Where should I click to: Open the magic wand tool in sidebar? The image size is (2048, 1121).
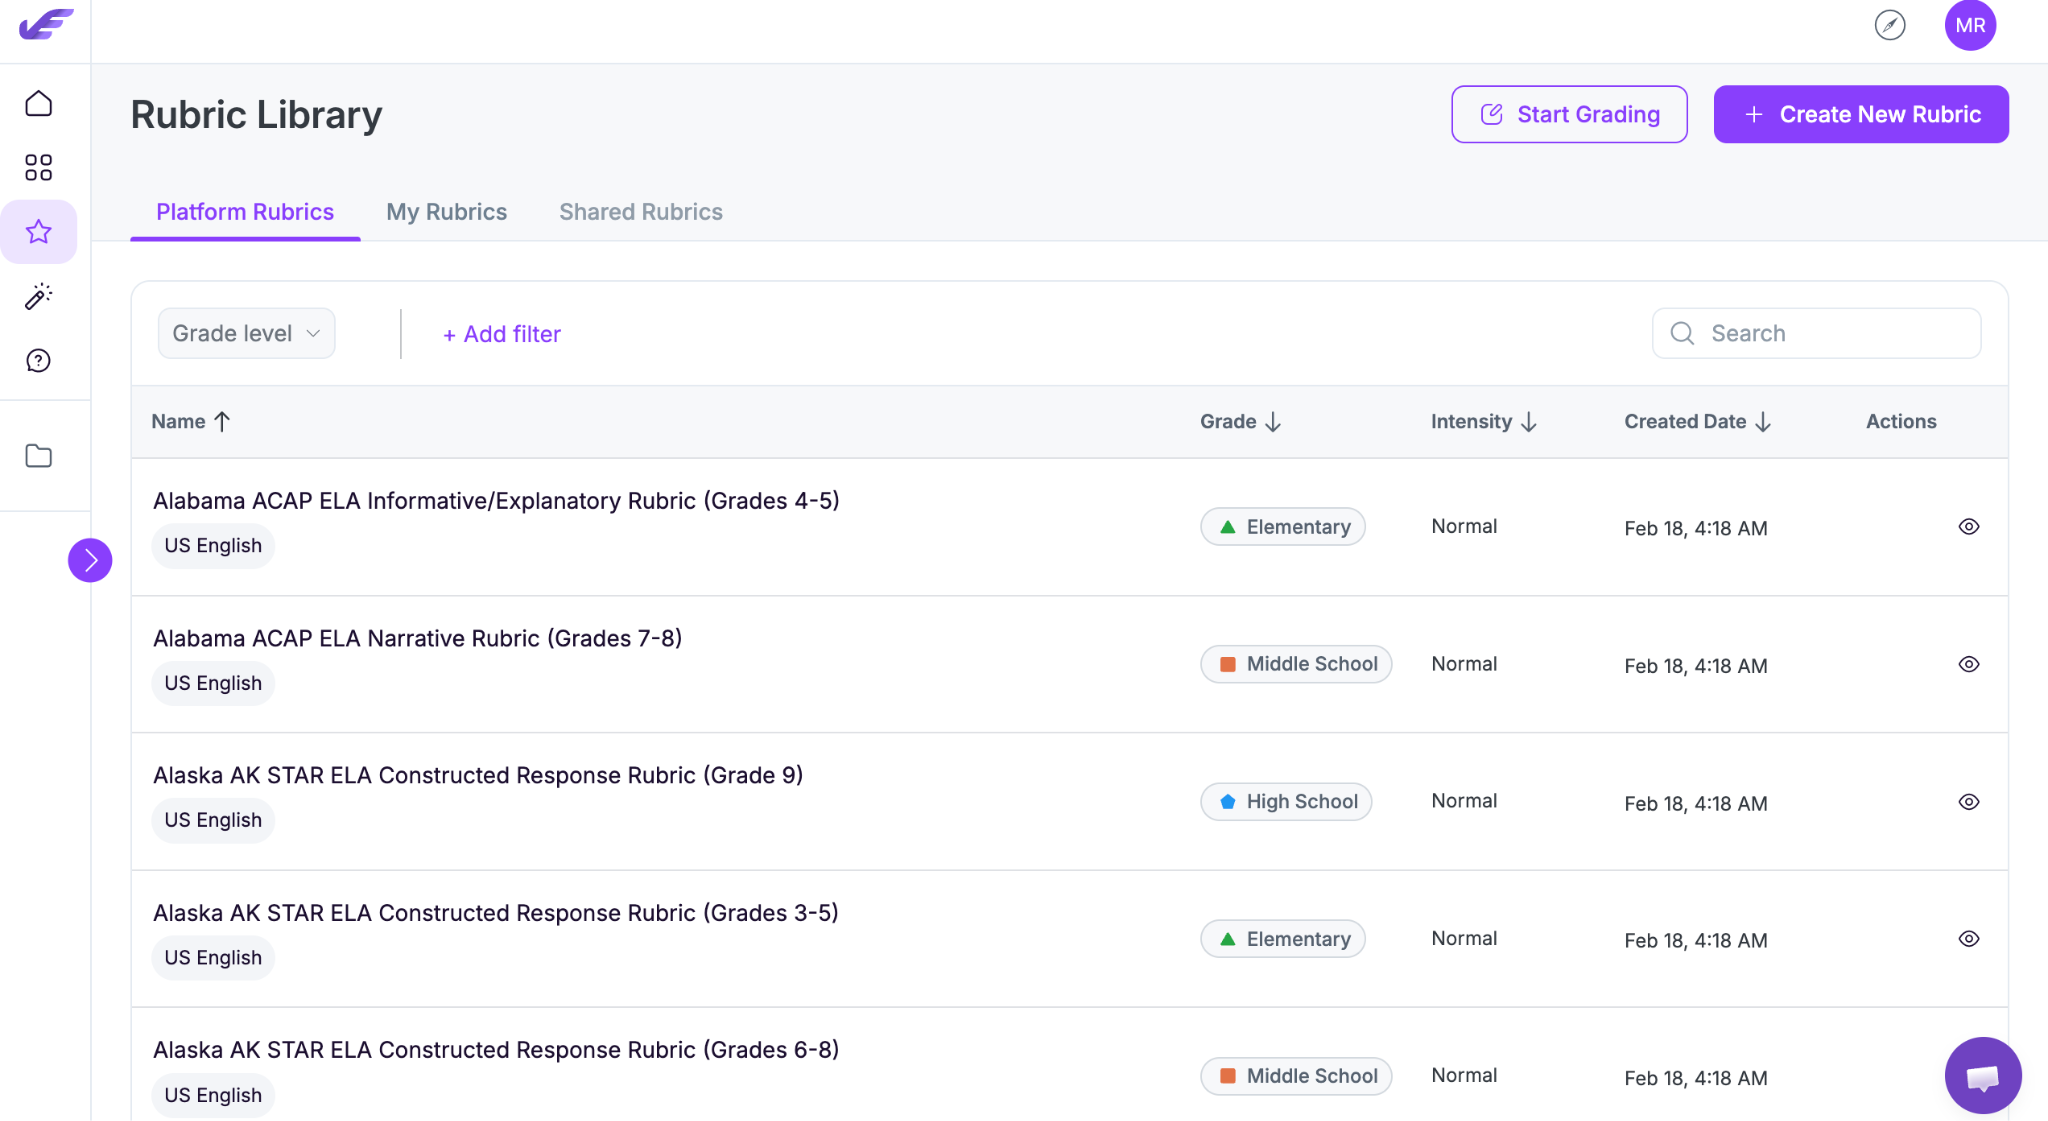point(38,296)
